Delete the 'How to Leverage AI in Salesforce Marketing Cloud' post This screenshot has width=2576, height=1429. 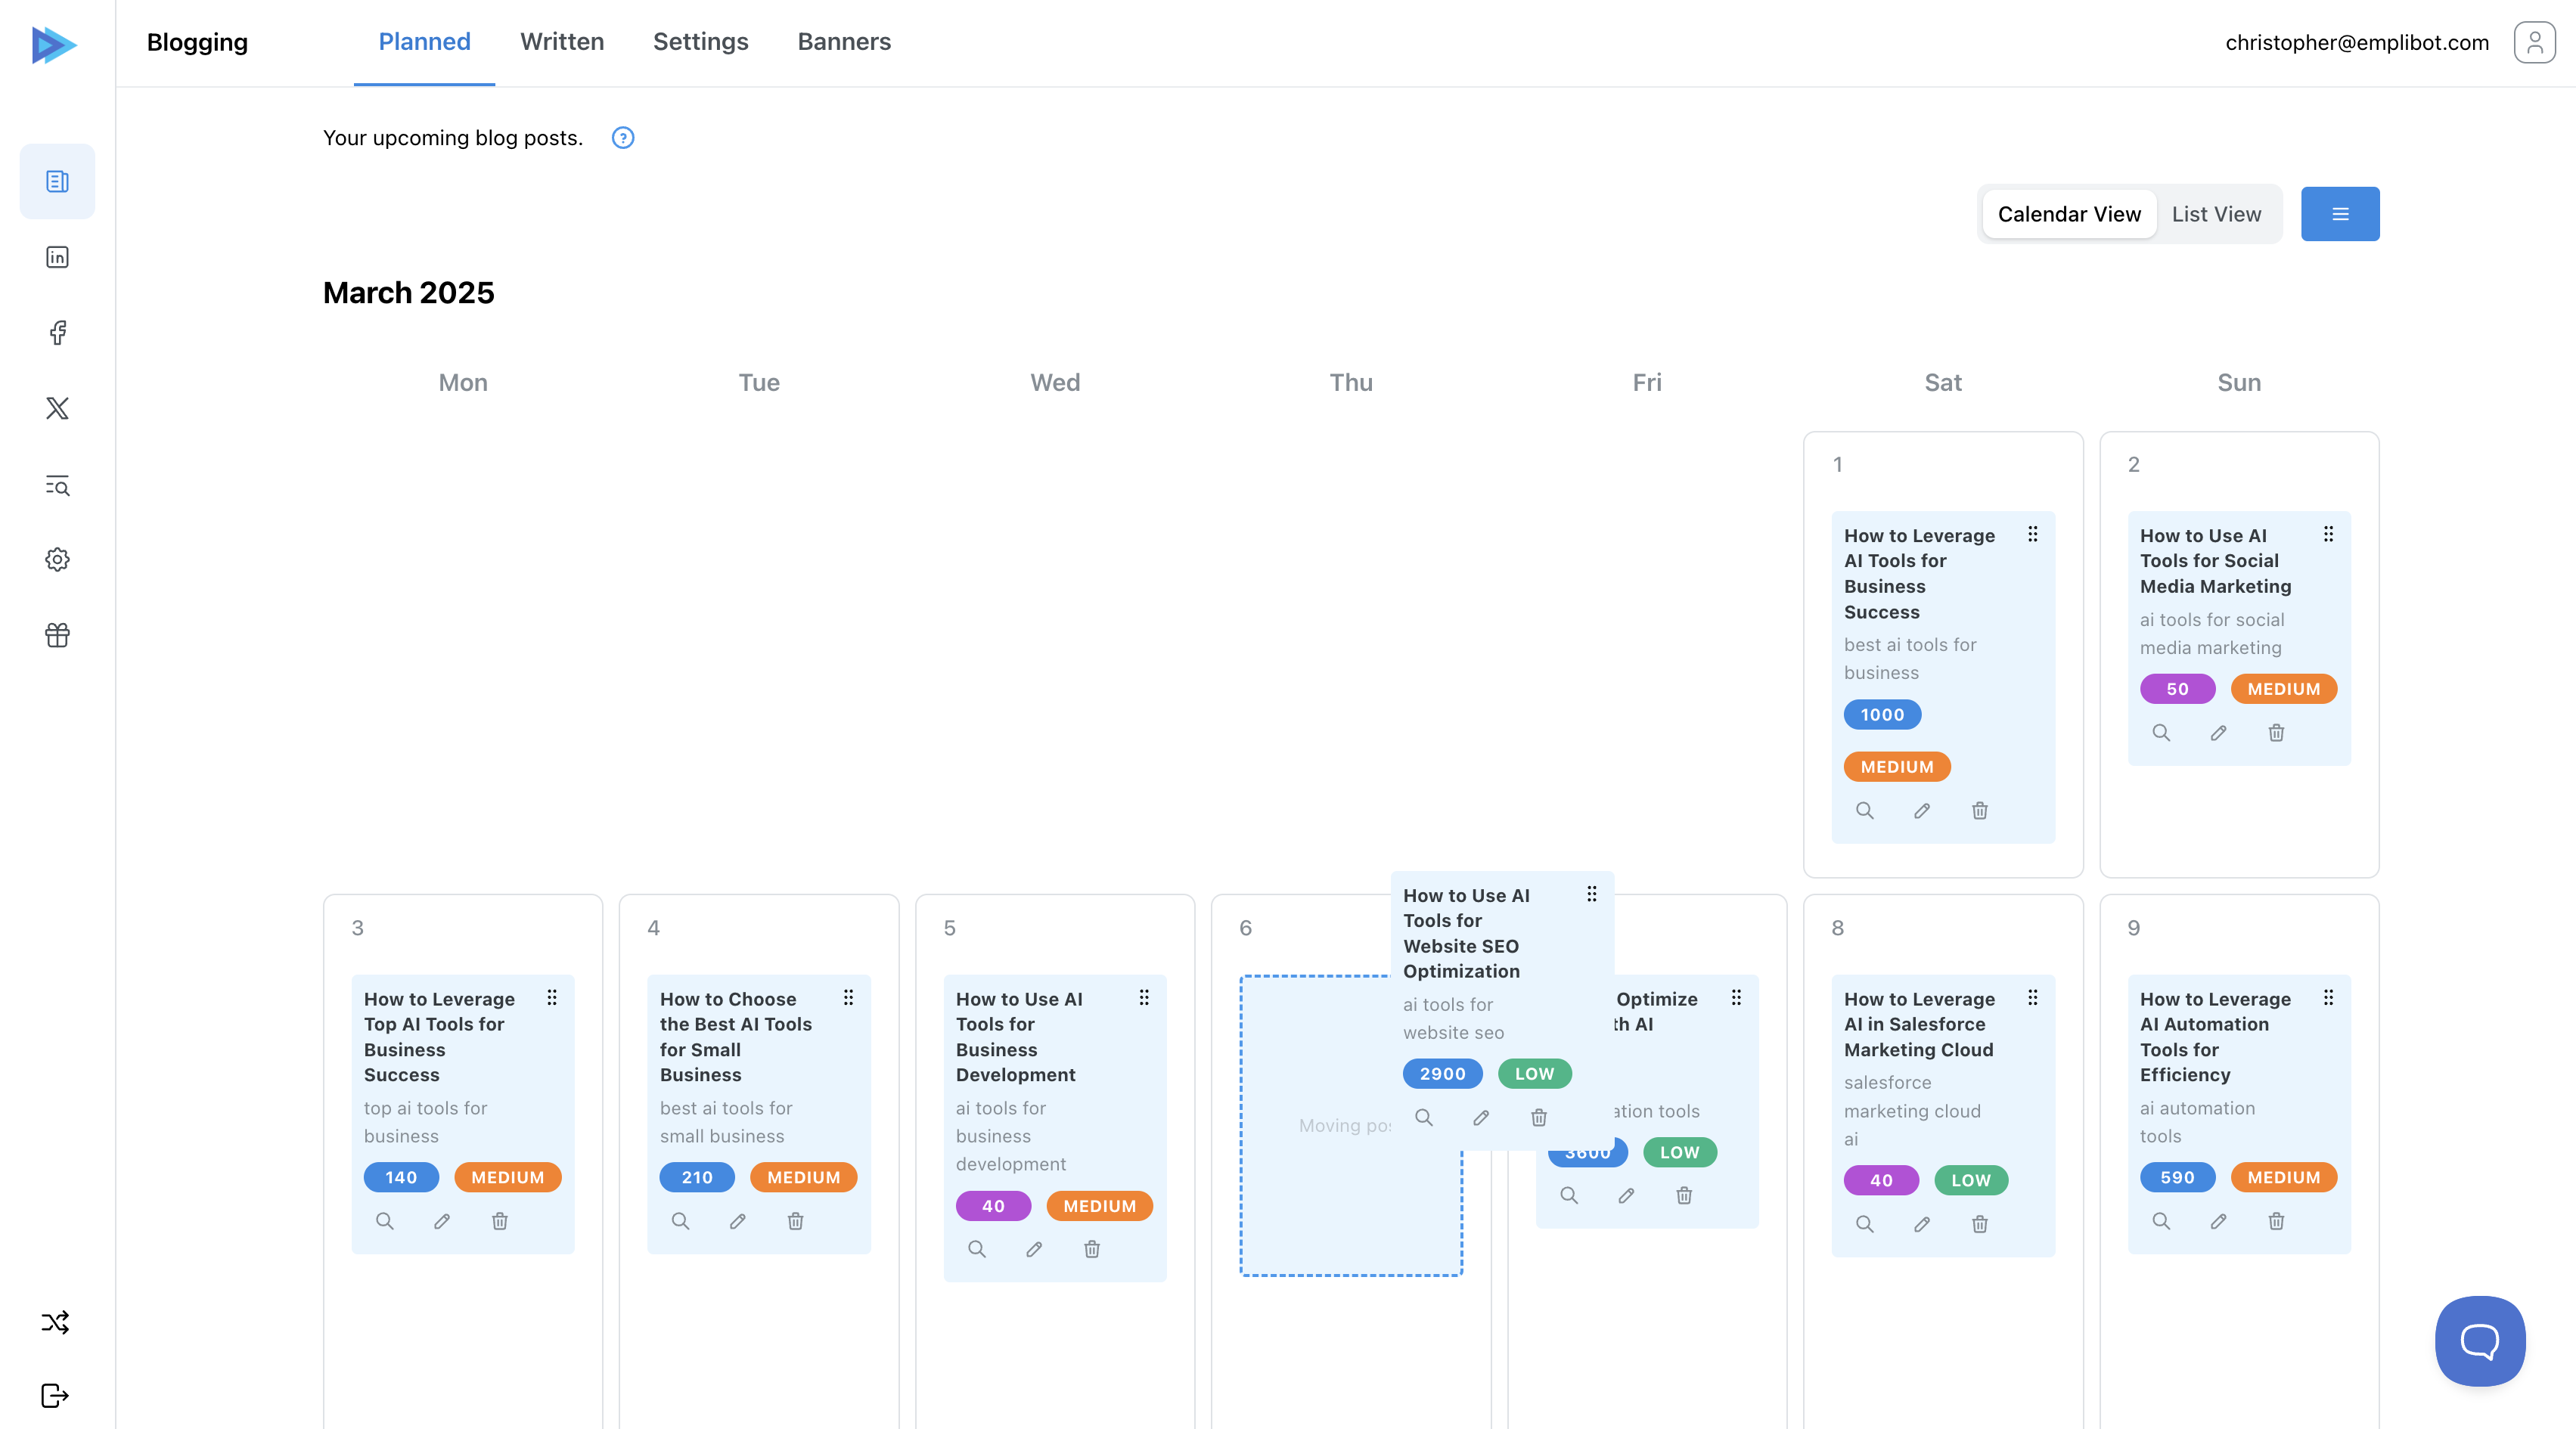[1979, 1224]
